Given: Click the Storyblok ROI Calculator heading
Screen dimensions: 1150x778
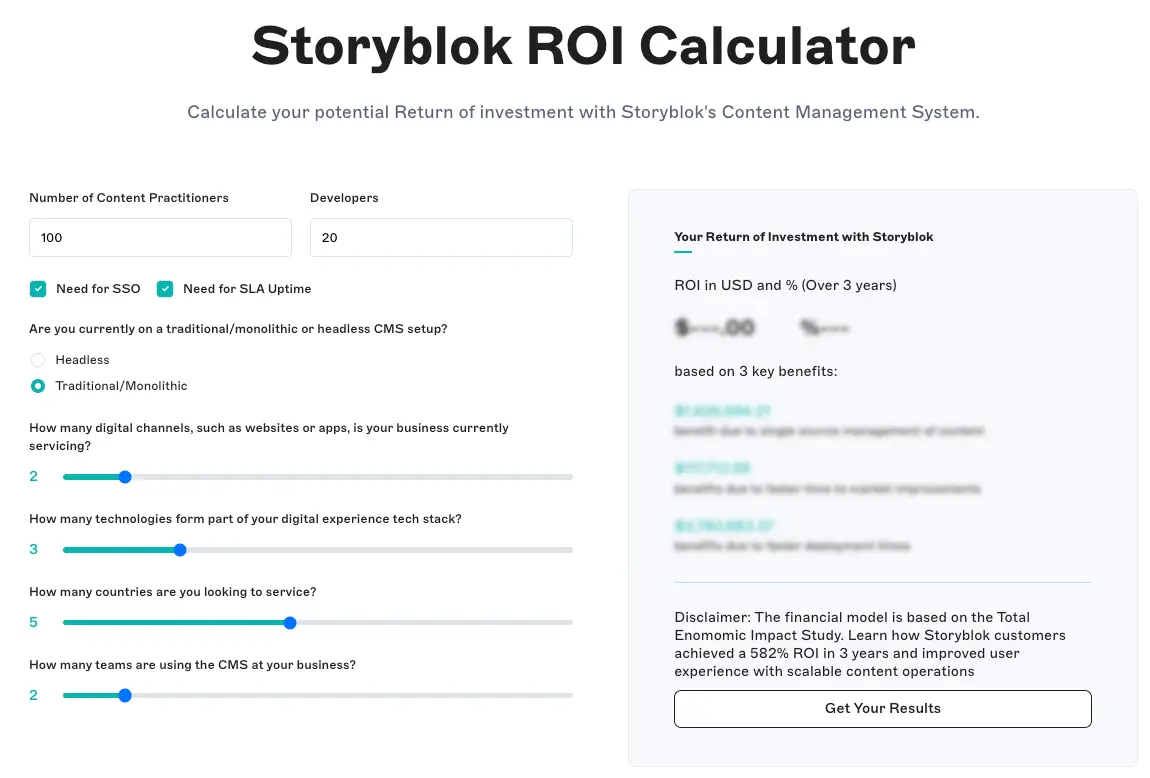Looking at the screenshot, I should tap(584, 46).
